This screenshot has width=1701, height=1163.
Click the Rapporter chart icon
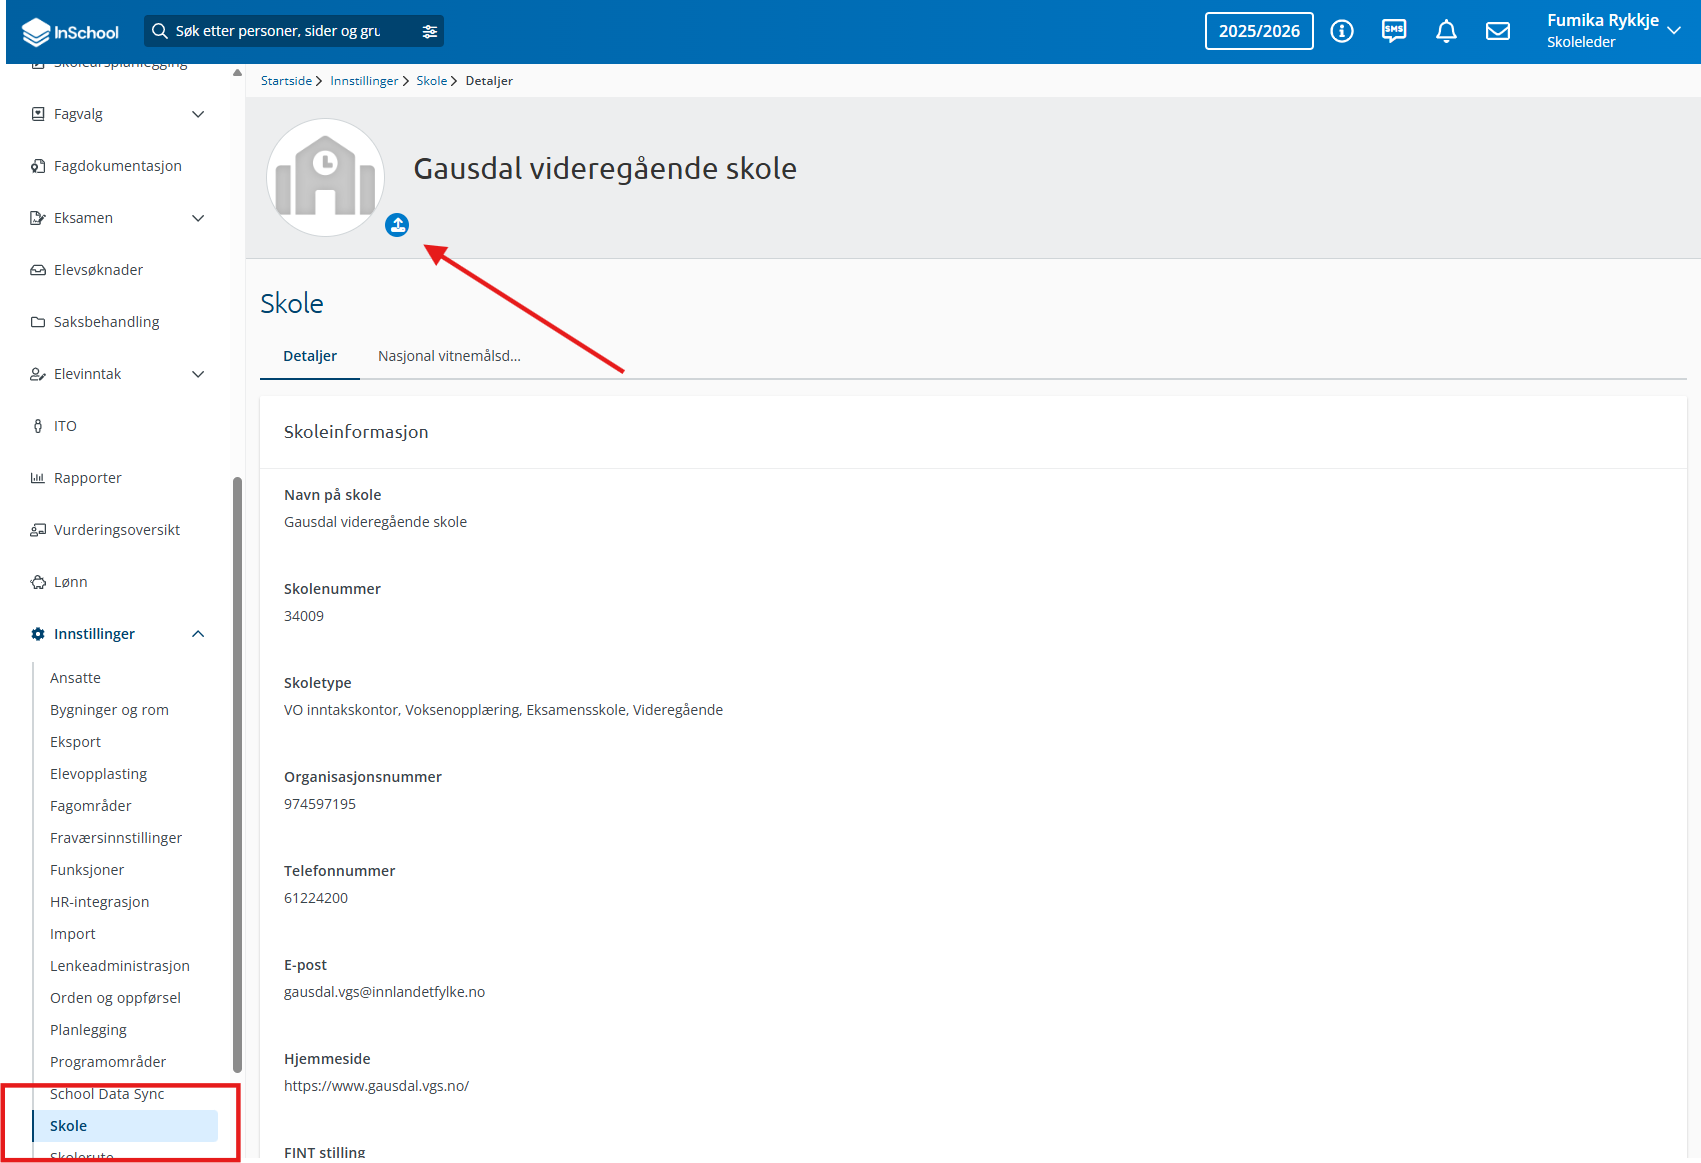[38, 478]
